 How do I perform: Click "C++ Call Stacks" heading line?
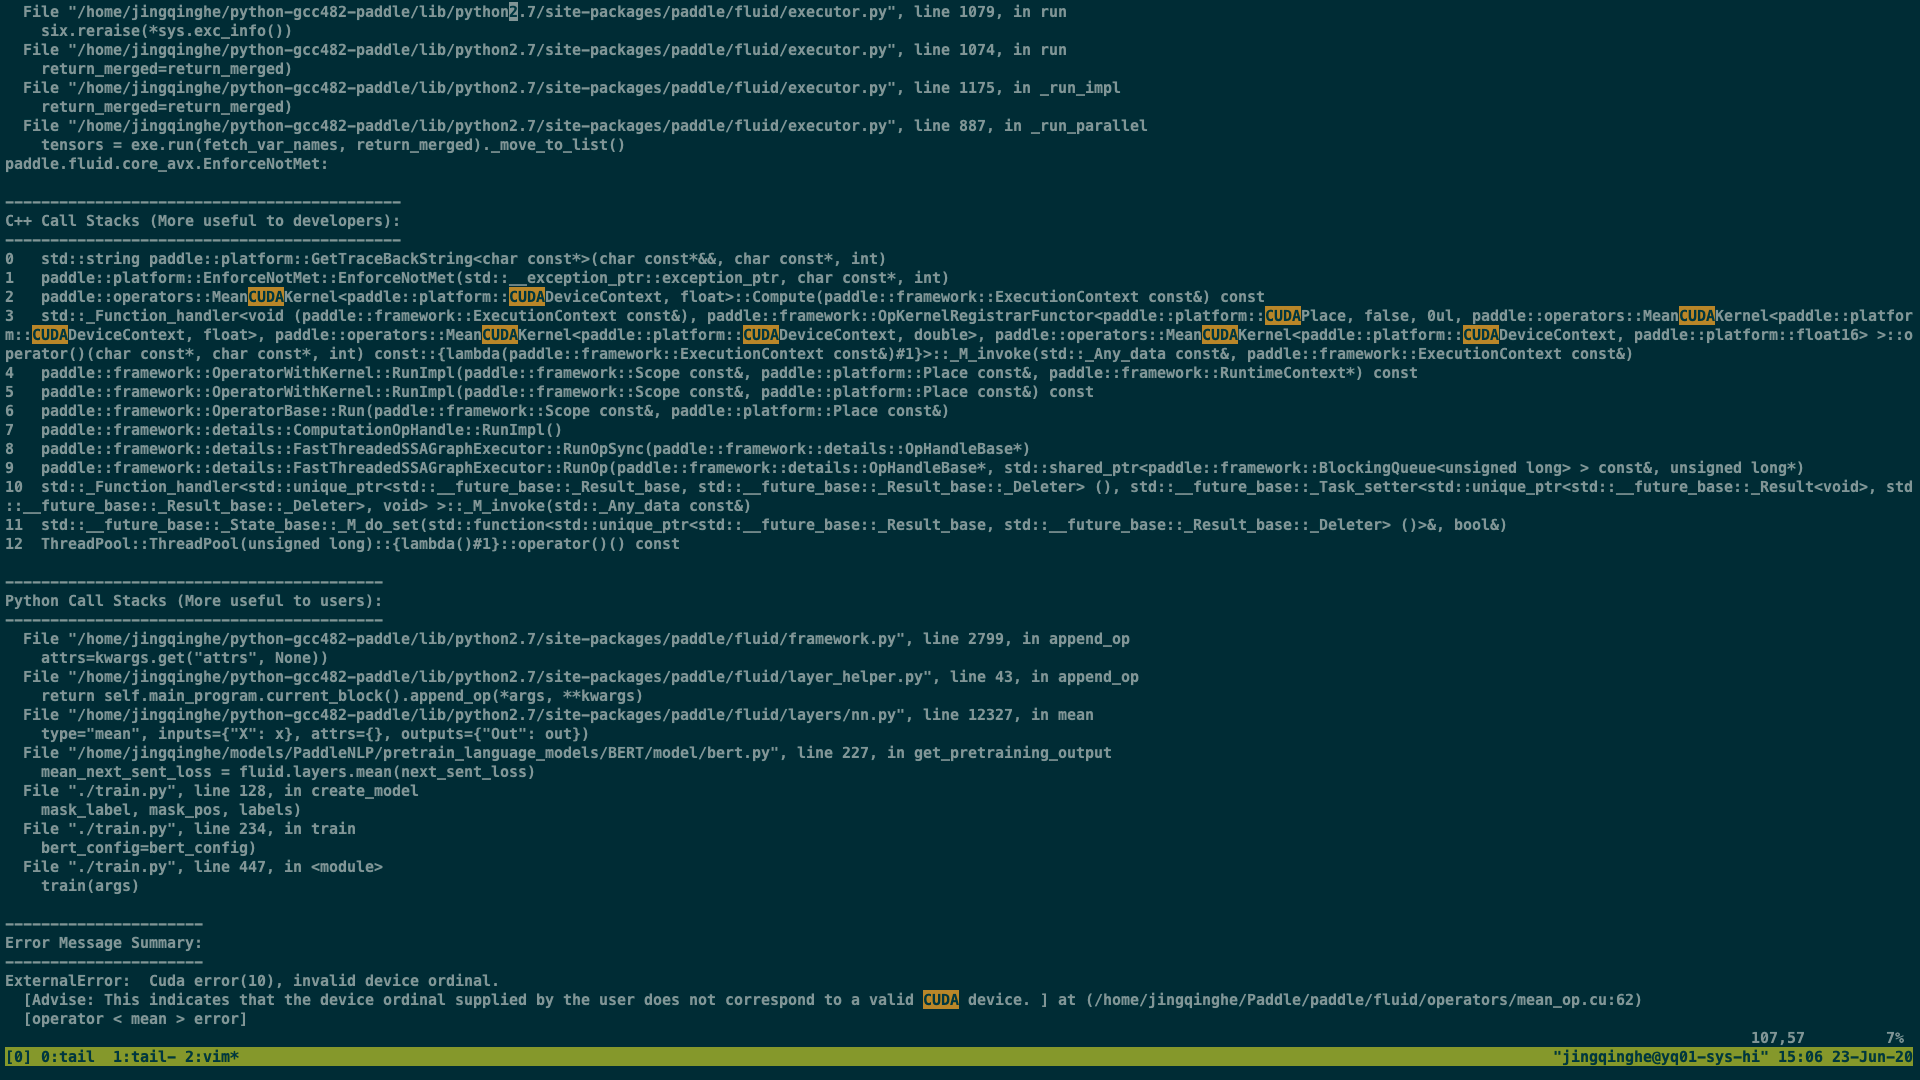click(202, 221)
